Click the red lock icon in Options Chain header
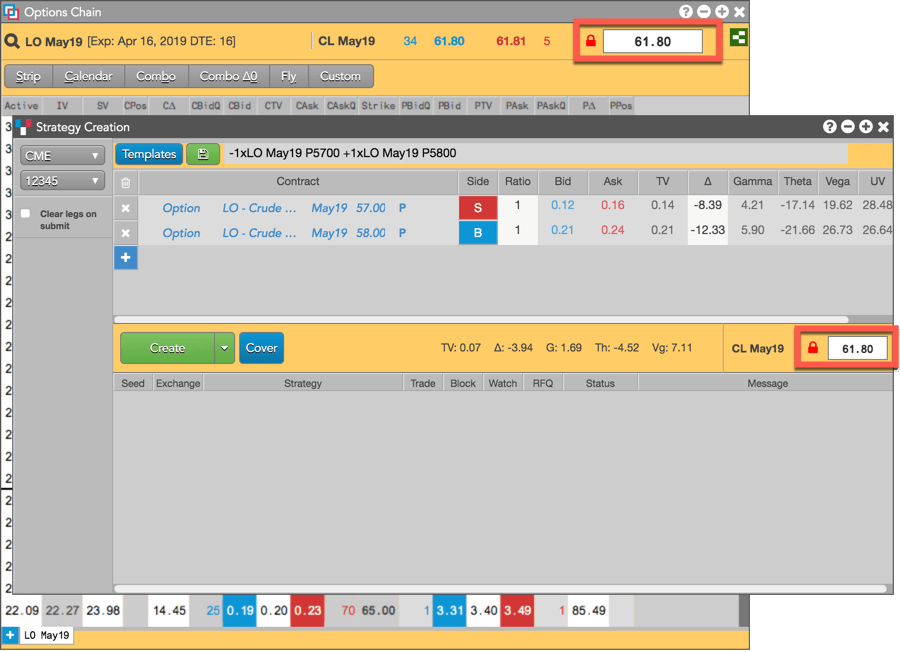 (591, 41)
